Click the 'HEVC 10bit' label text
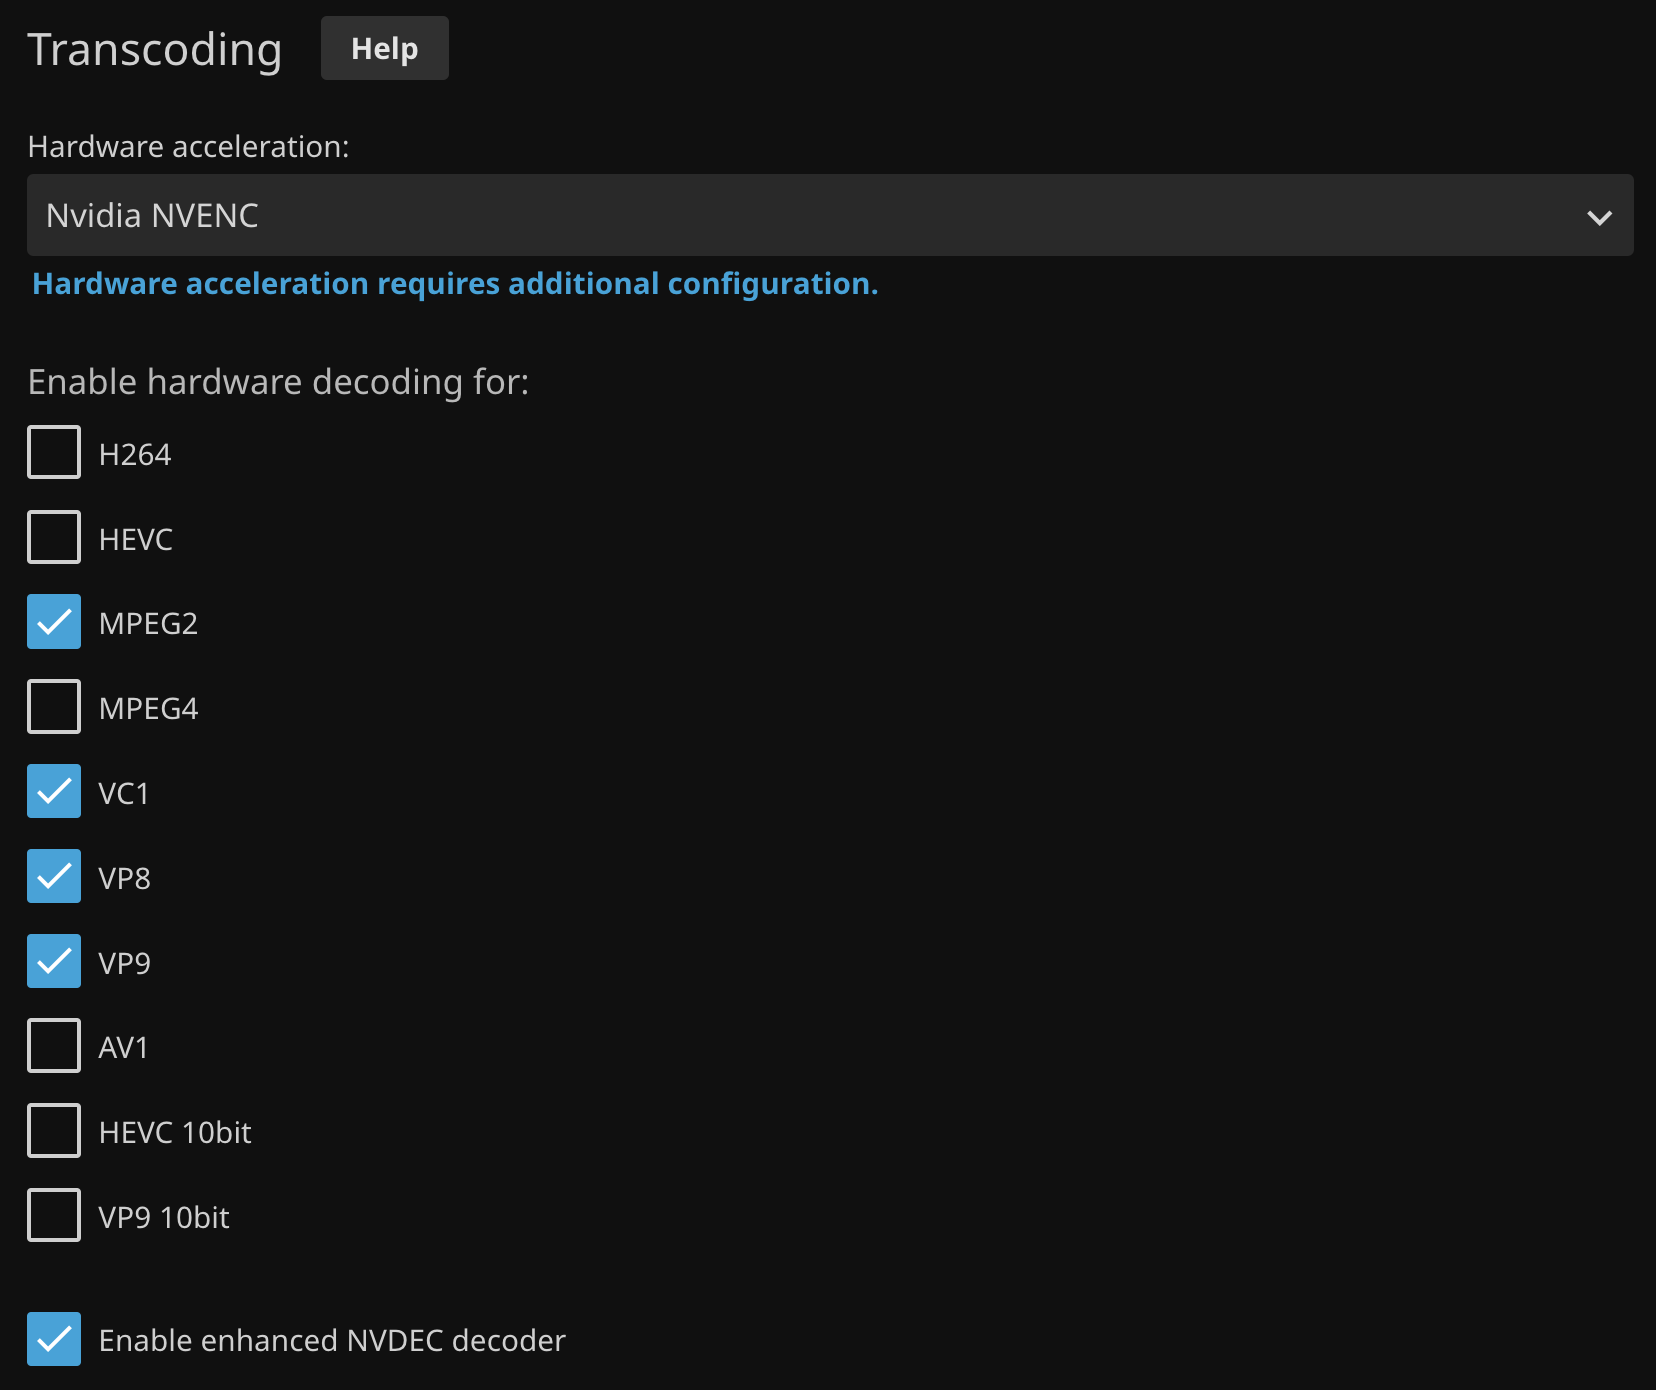This screenshot has height=1390, width=1656. 175,1132
